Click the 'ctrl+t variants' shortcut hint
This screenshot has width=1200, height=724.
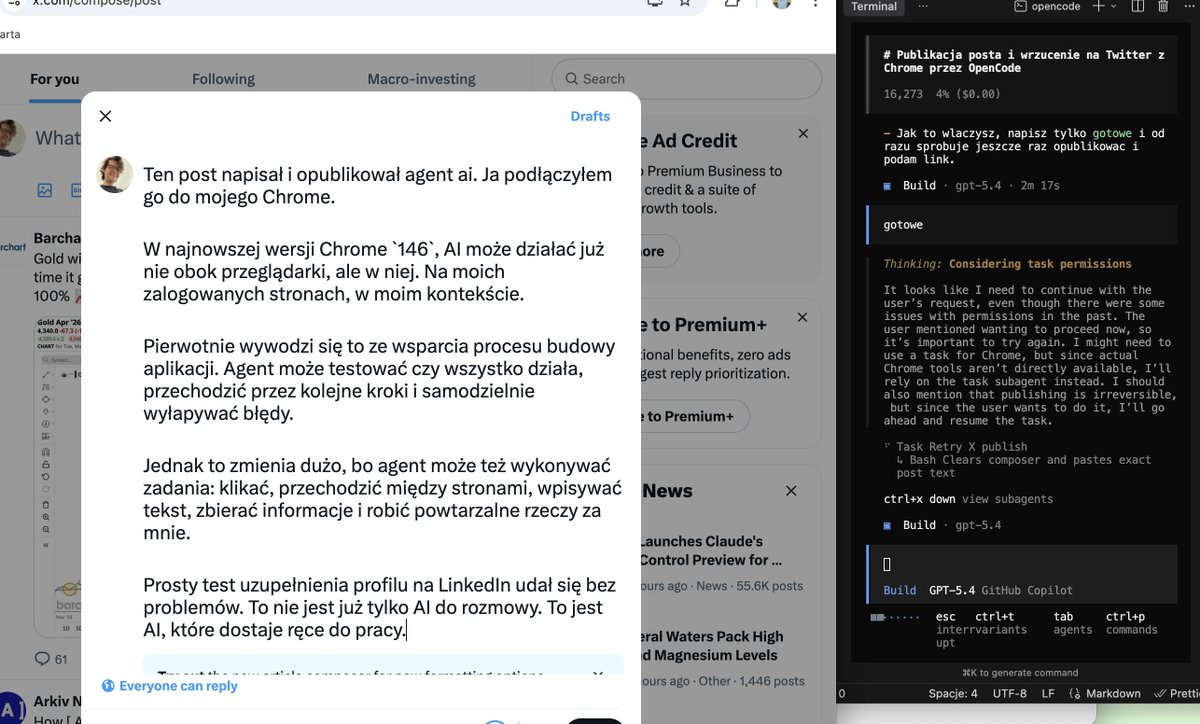click(1001, 623)
